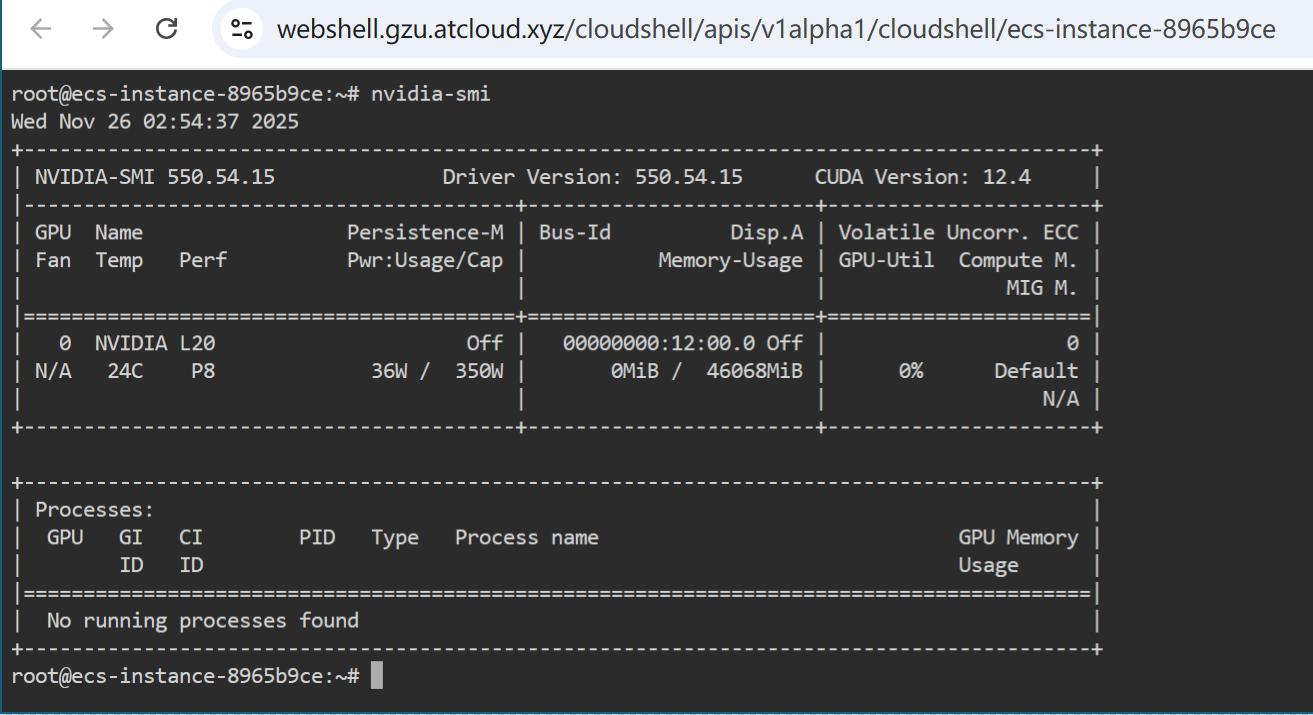Click the 350W power cap value
The image size is (1313, 715).
(478, 371)
